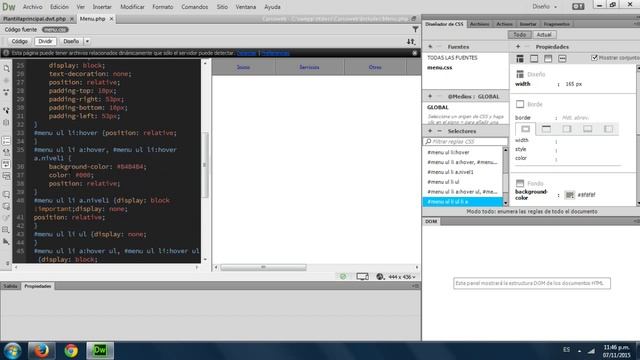
Task: Open the Open Documents list in coding toolbar
Action: 6,69
